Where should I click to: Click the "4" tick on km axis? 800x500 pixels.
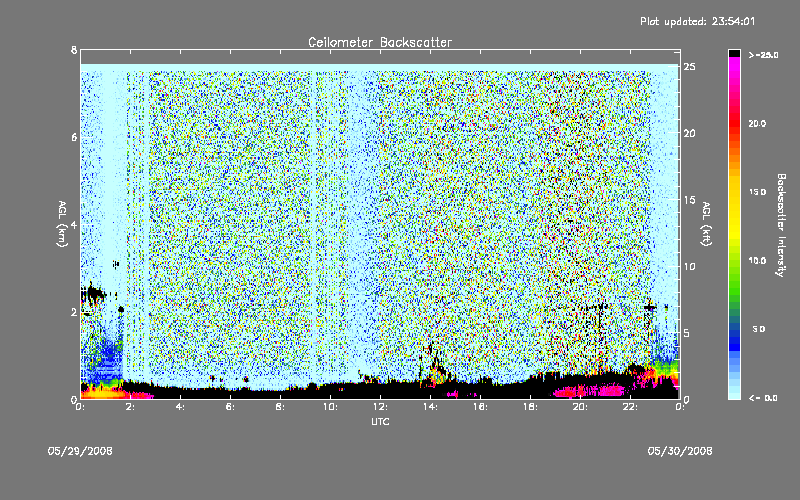coord(74,224)
